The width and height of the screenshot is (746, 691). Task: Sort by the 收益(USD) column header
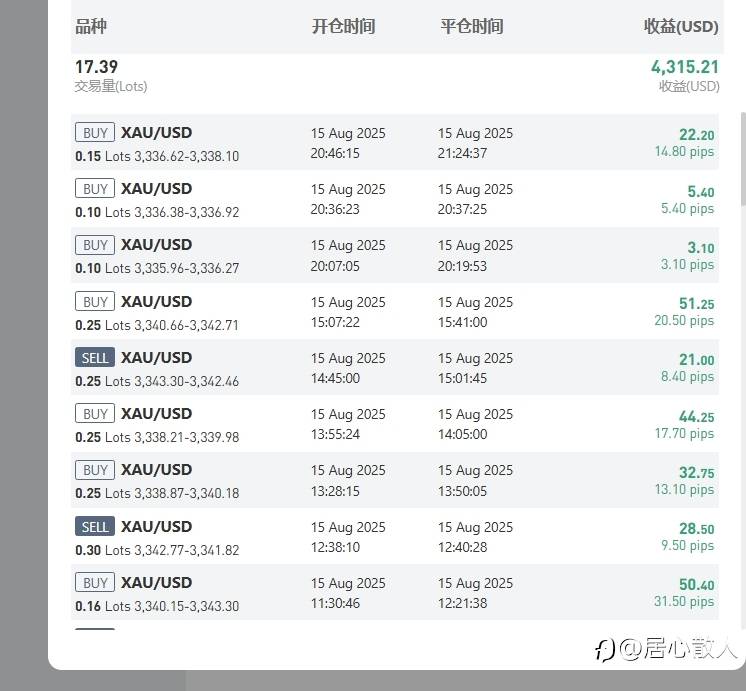(x=681, y=26)
